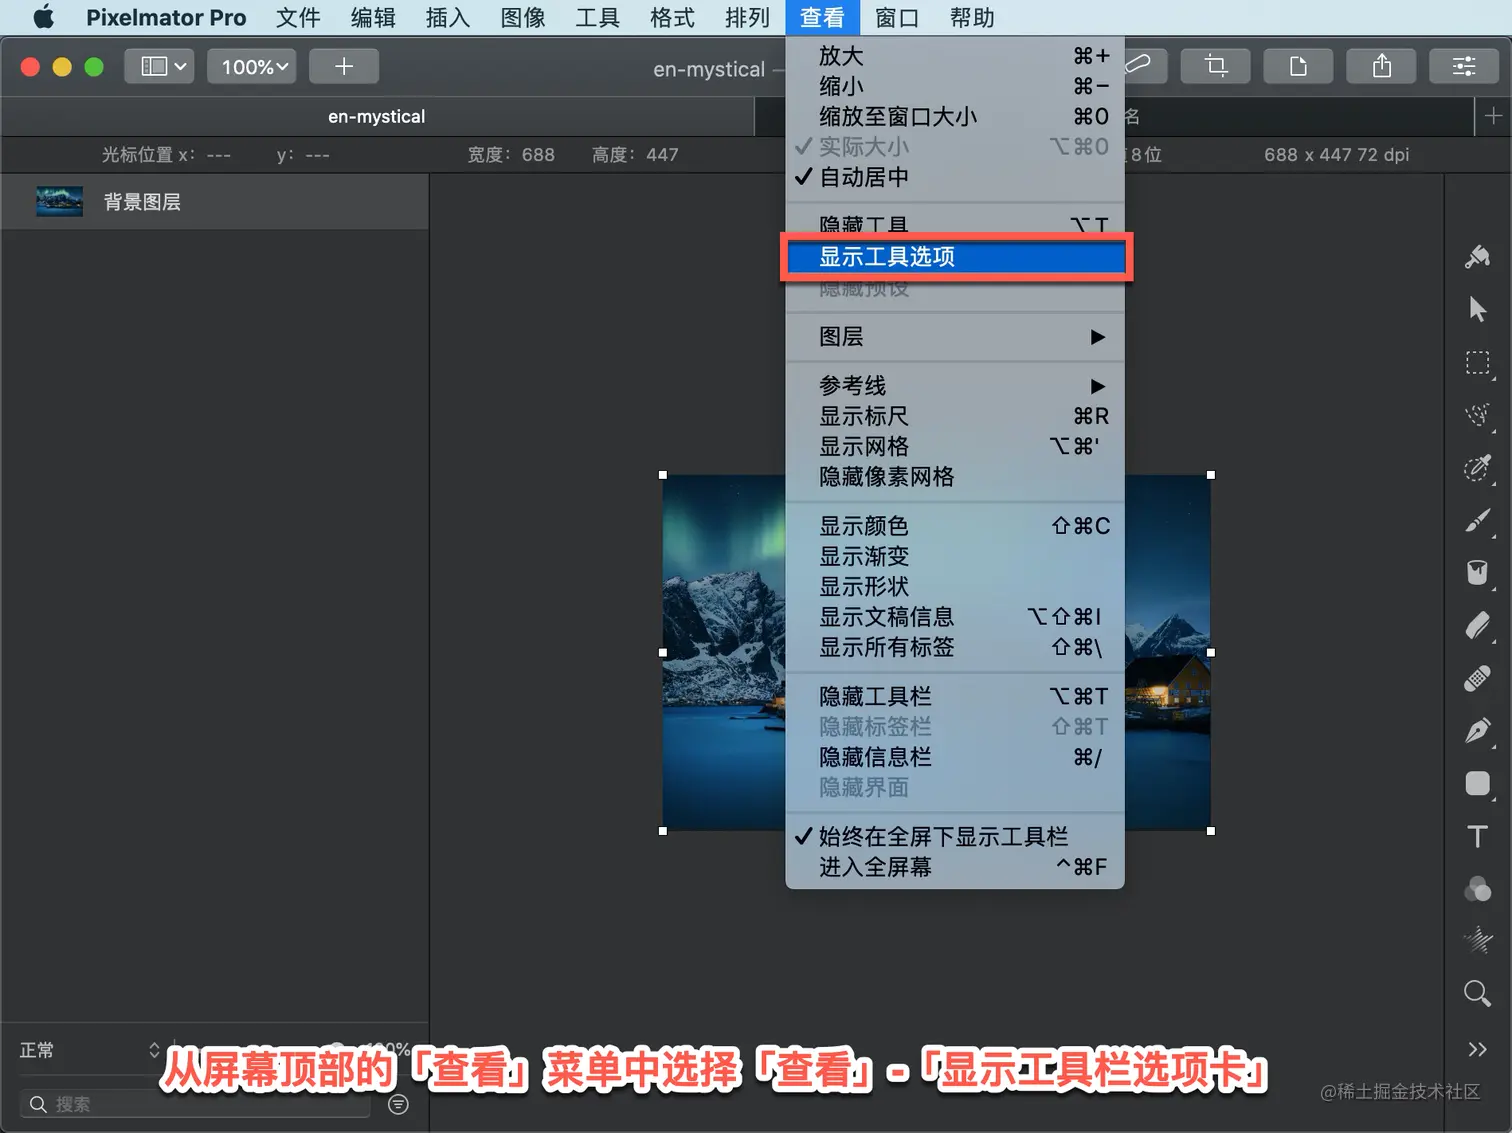Choose 显示颜色 menu item
1512x1133 pixels.
click(x=954, y=526)
